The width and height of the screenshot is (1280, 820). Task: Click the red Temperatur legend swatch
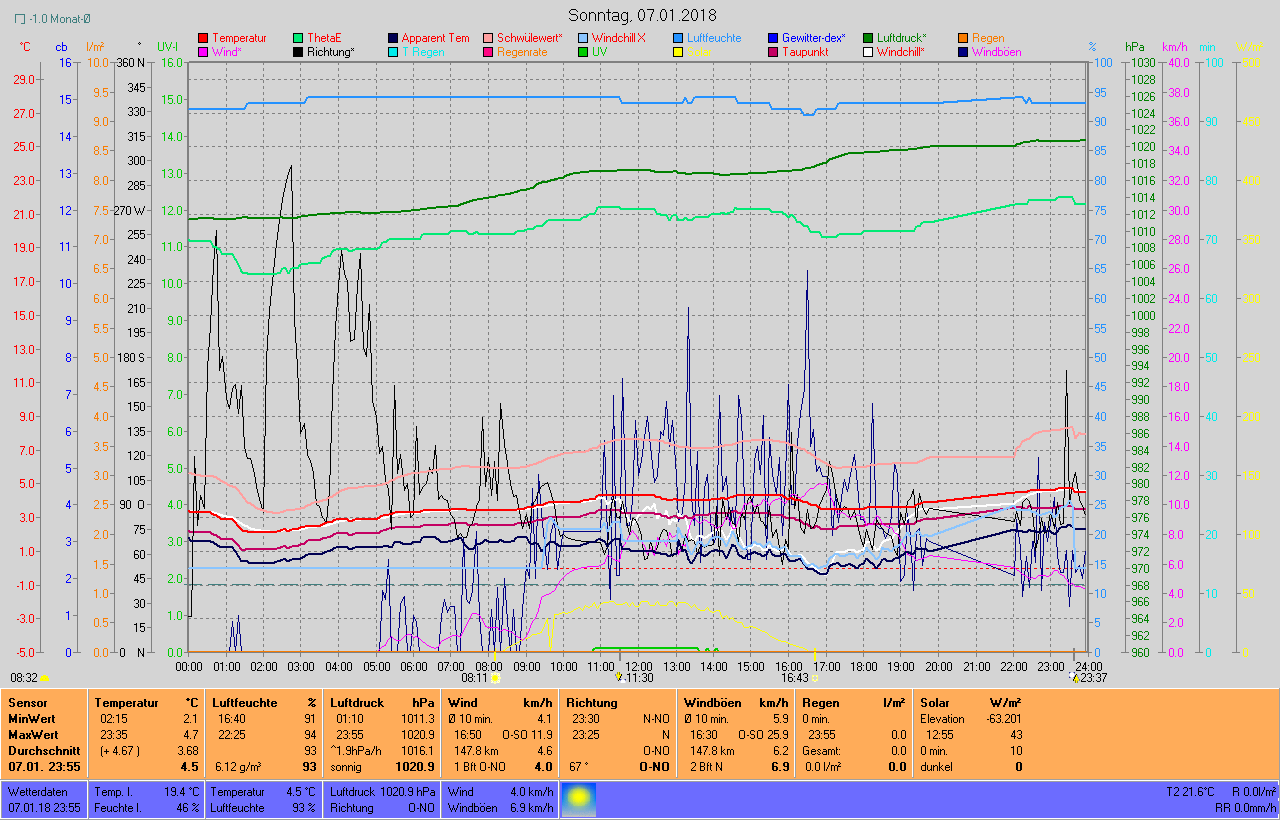point(204,38)
